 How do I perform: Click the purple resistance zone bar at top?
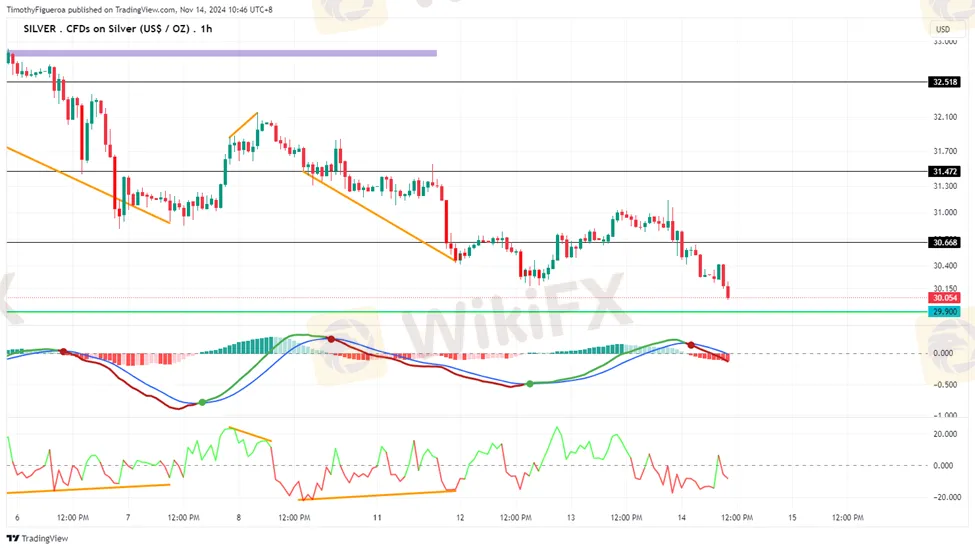(222, 53)
